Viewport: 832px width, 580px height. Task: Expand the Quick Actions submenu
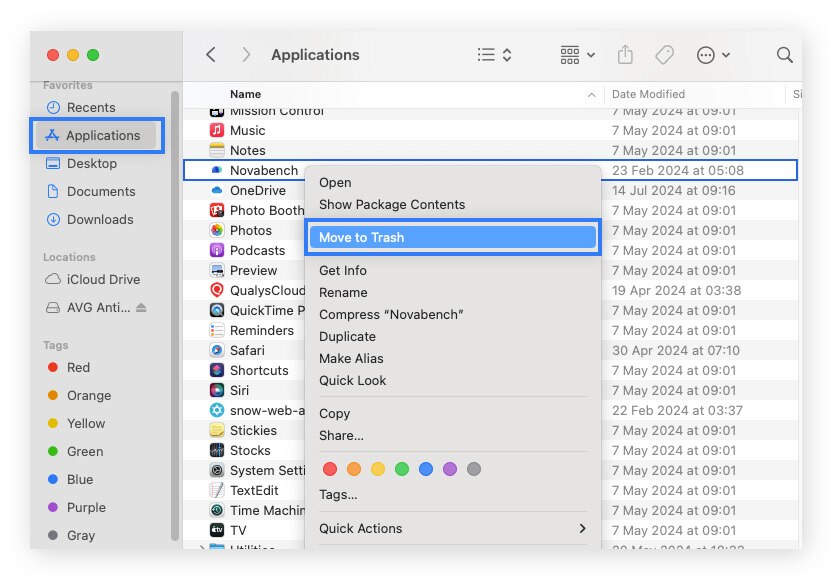453,529
